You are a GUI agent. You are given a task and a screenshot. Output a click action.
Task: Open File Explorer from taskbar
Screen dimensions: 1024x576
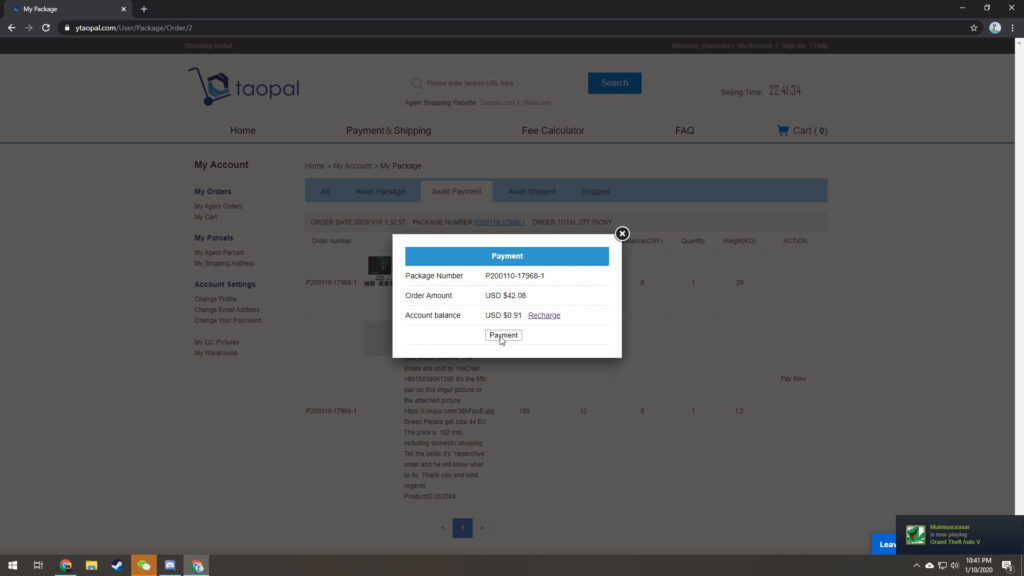[91, 566]
